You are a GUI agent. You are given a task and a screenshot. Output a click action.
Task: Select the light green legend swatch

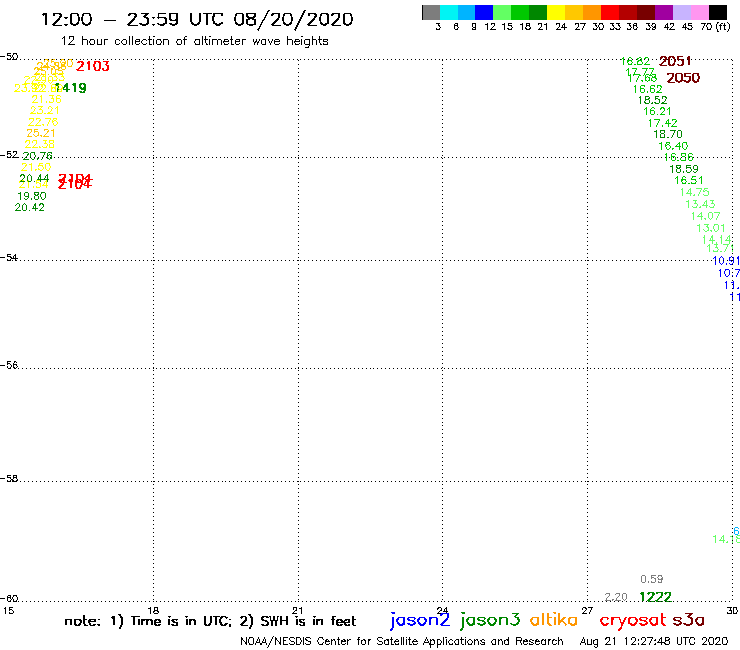coord(502,12)
